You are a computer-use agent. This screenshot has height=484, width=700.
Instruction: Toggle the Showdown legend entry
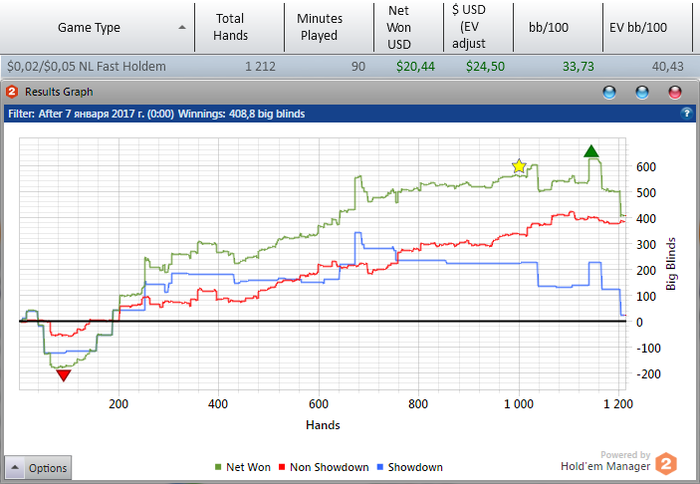pos(410,467)
